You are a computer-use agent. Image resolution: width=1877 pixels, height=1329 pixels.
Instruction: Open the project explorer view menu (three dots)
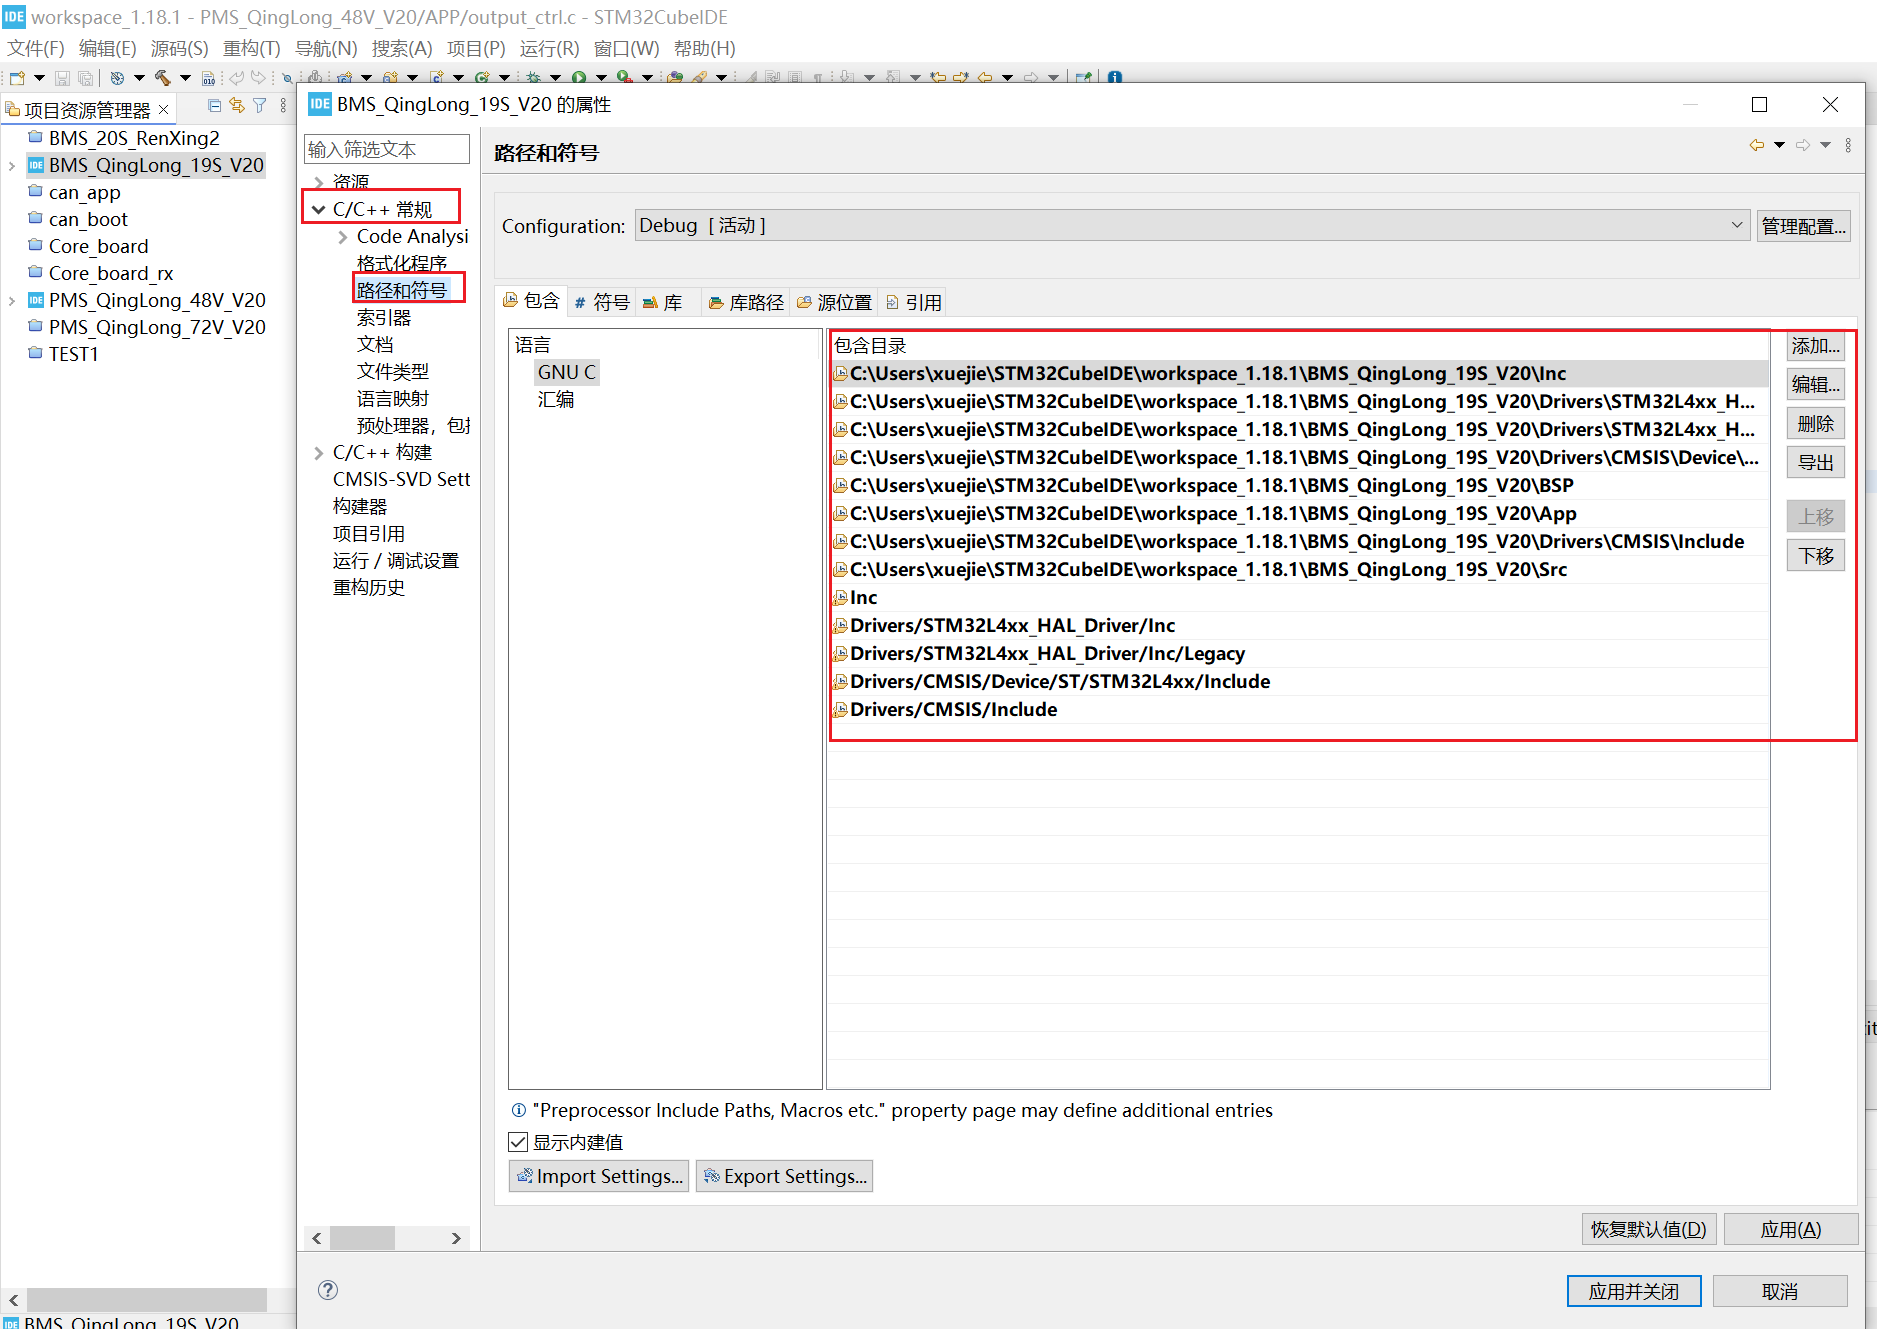click(284, 106)
